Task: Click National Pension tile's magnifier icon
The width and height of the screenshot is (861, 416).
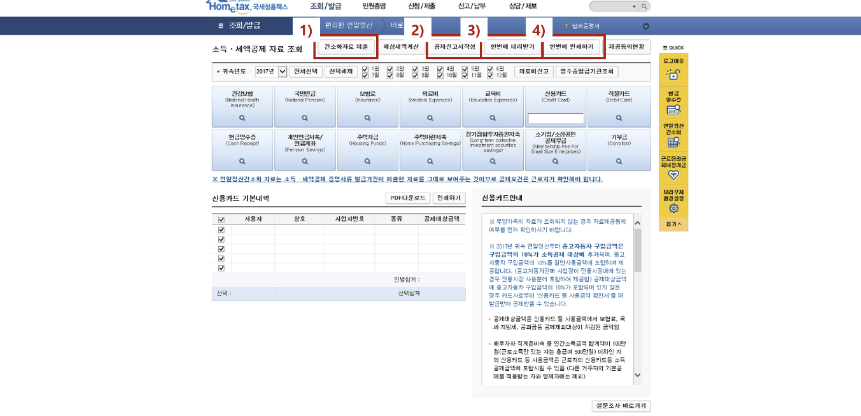Action: tap(305, 118)
